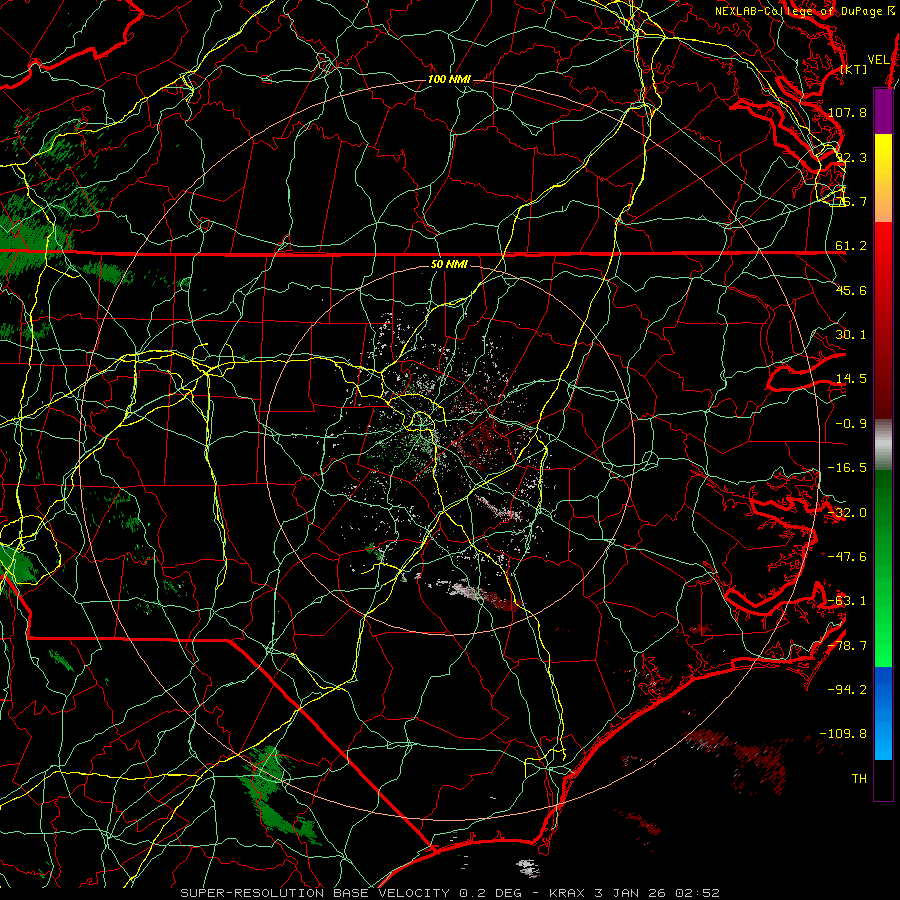This screenshot has height=900, width=900.
Task: Click the TH label on the scale
Action: click(859, 779)
